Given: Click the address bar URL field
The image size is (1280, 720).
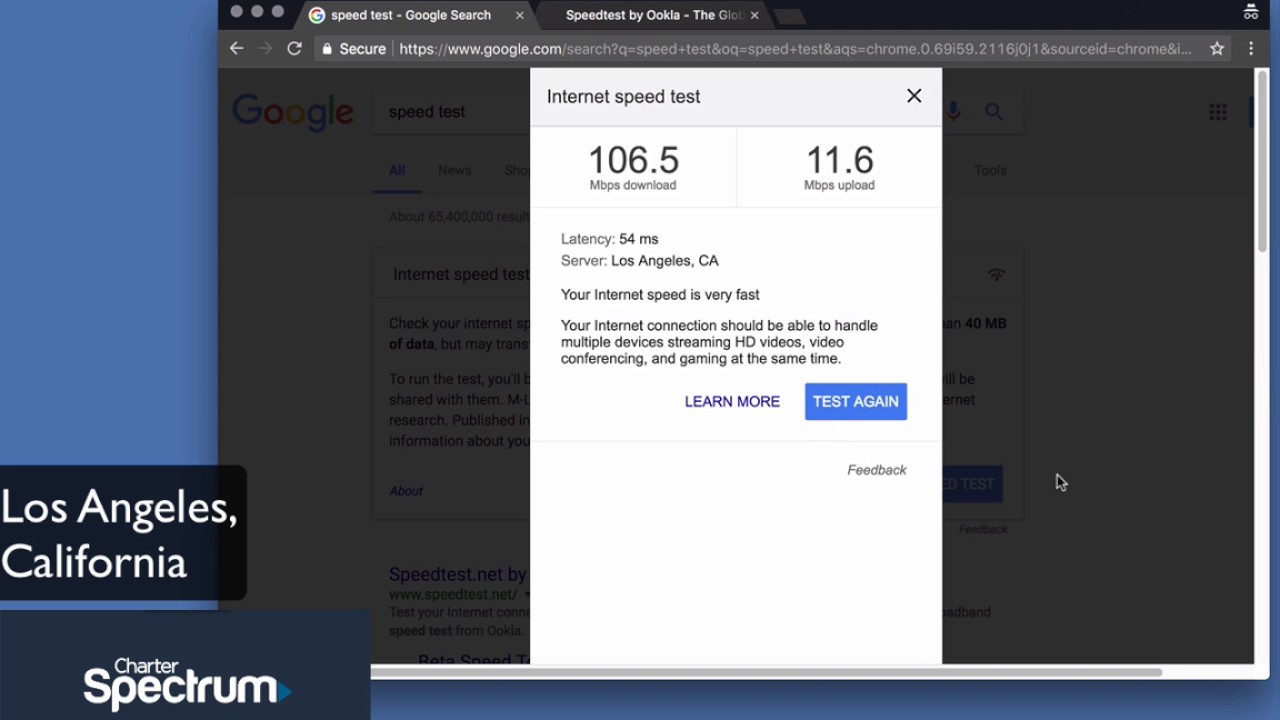Looking at the screenshot, I should pos(795,48).
